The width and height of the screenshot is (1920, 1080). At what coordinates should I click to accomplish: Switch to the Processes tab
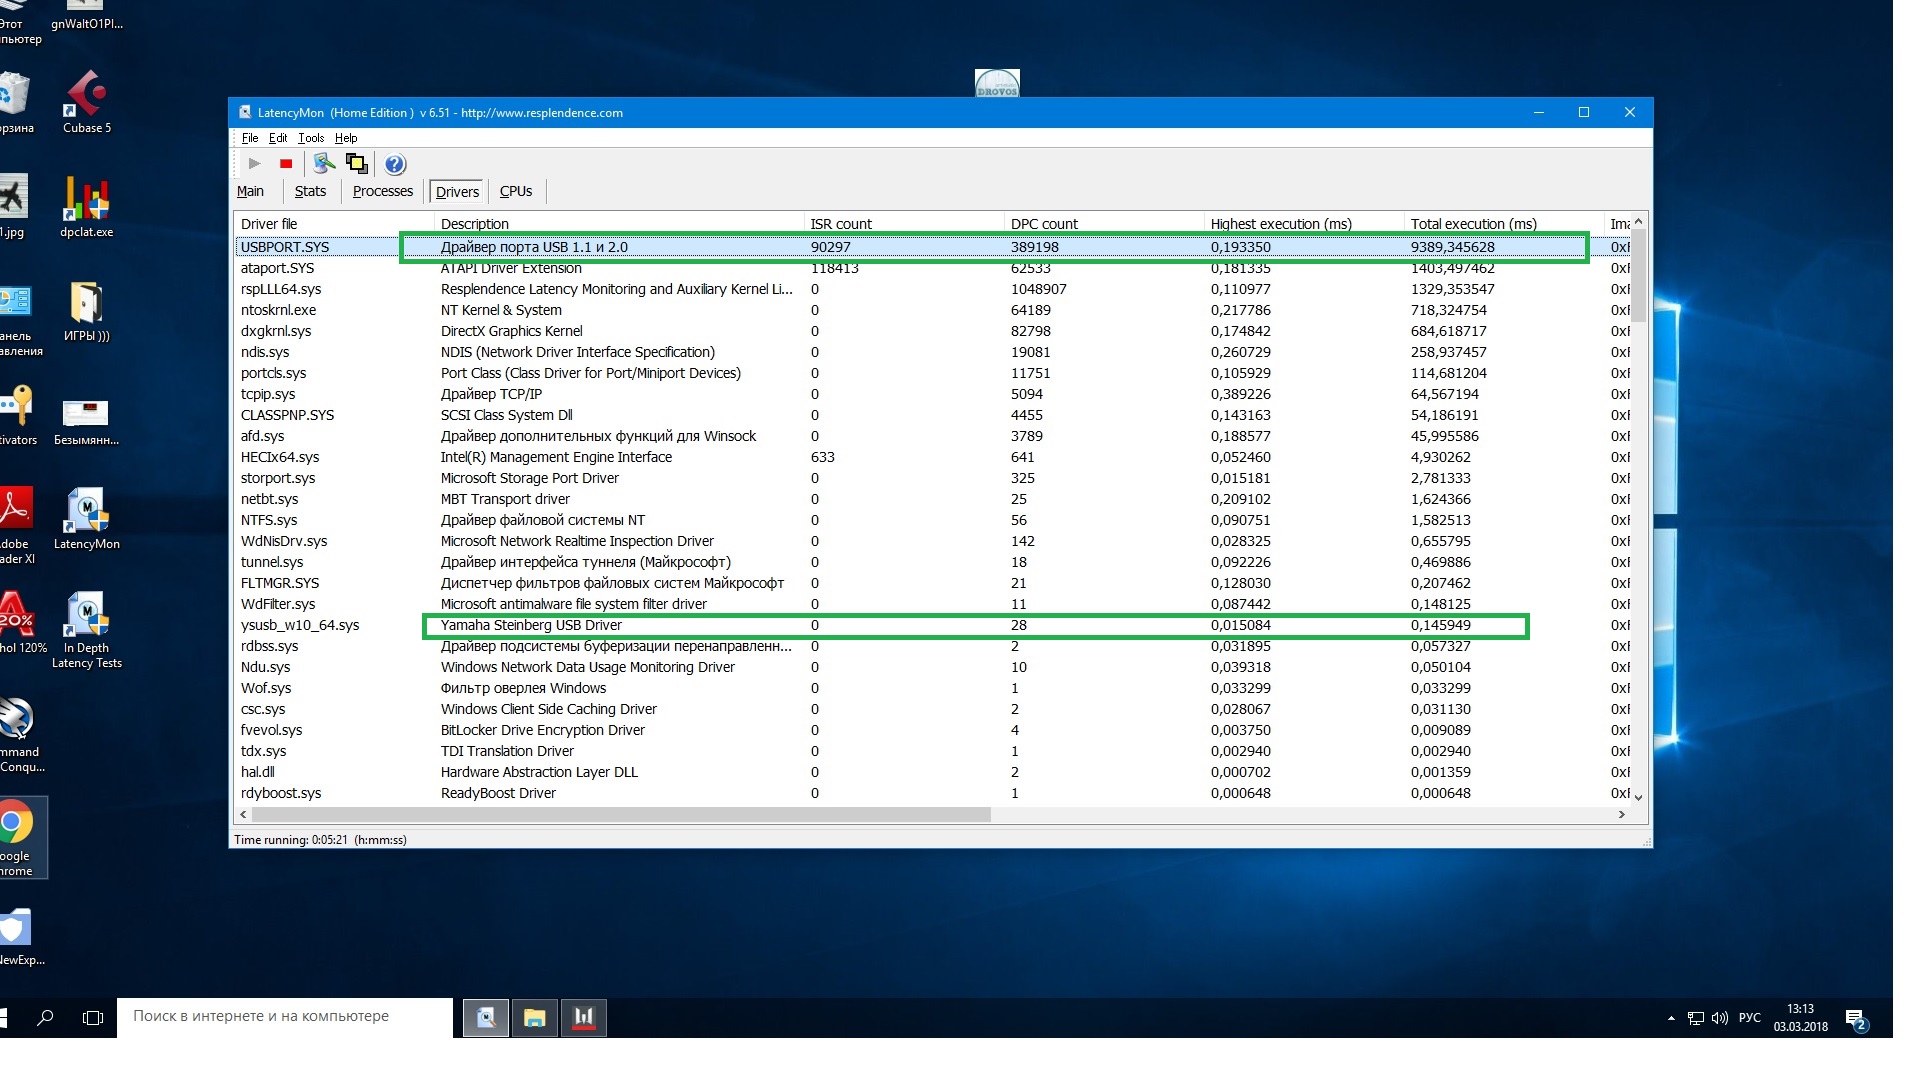(x=382, y=191)
